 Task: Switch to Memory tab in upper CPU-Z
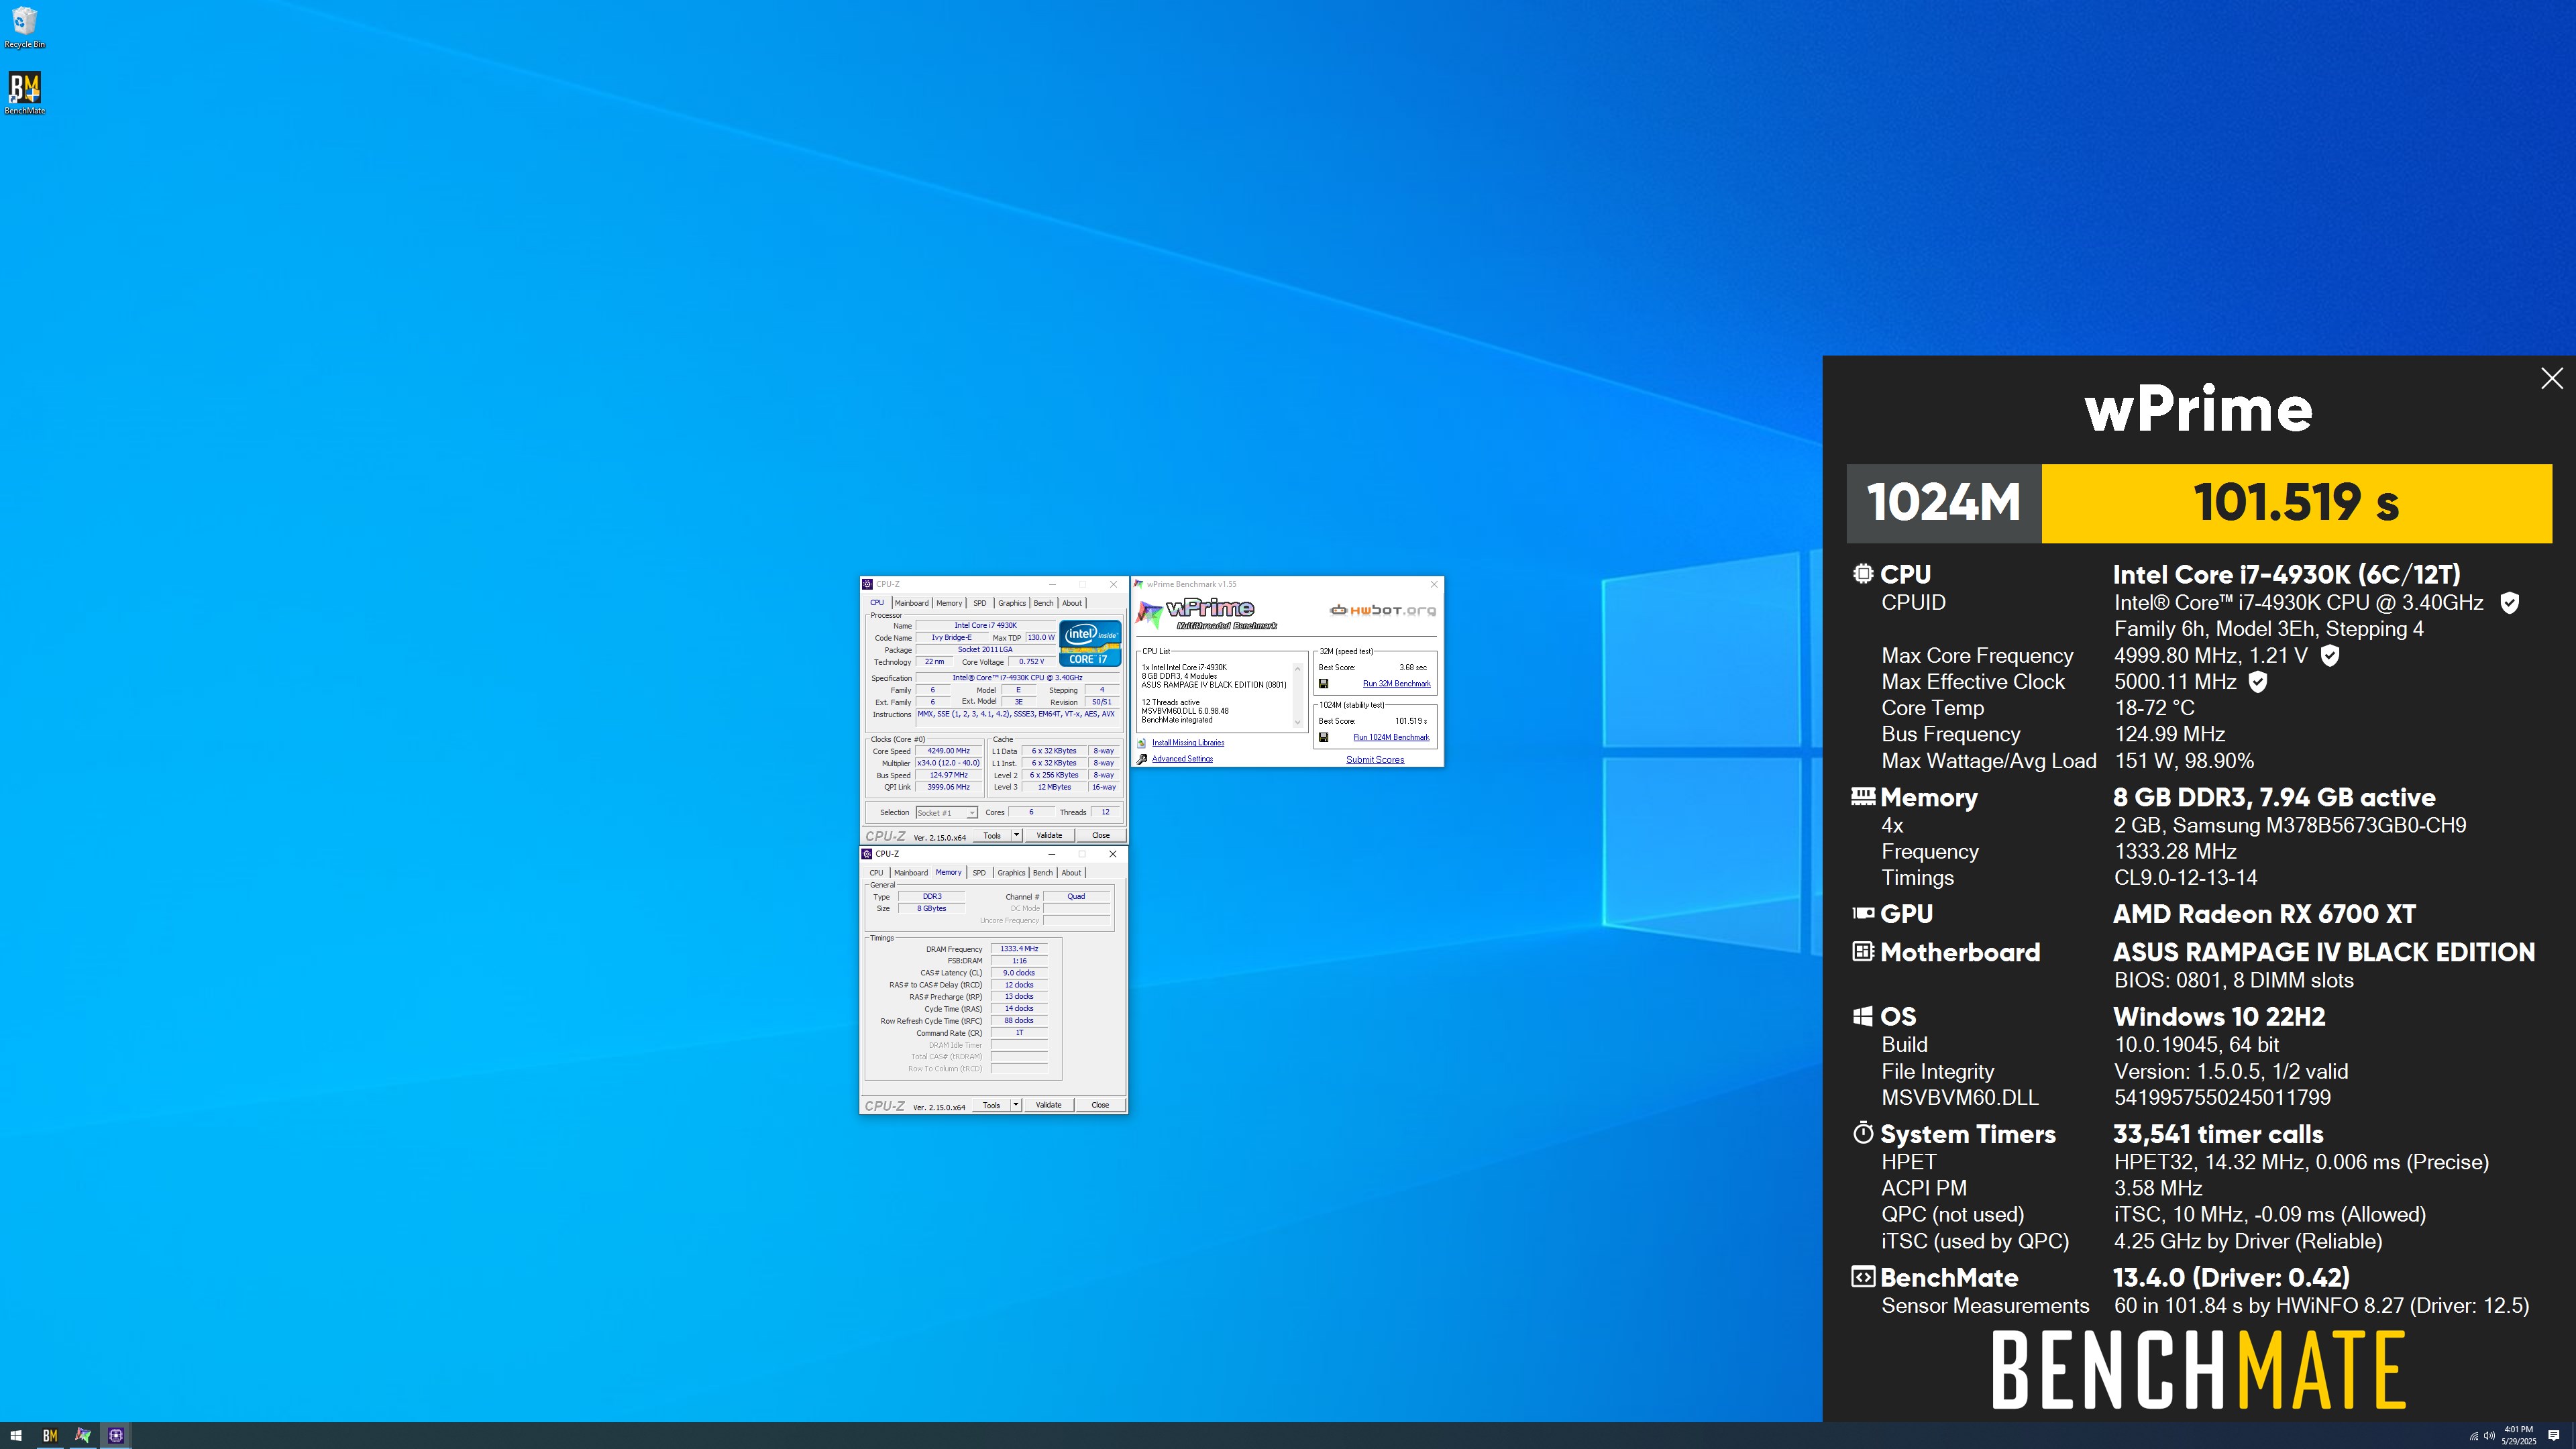point(949,603)
